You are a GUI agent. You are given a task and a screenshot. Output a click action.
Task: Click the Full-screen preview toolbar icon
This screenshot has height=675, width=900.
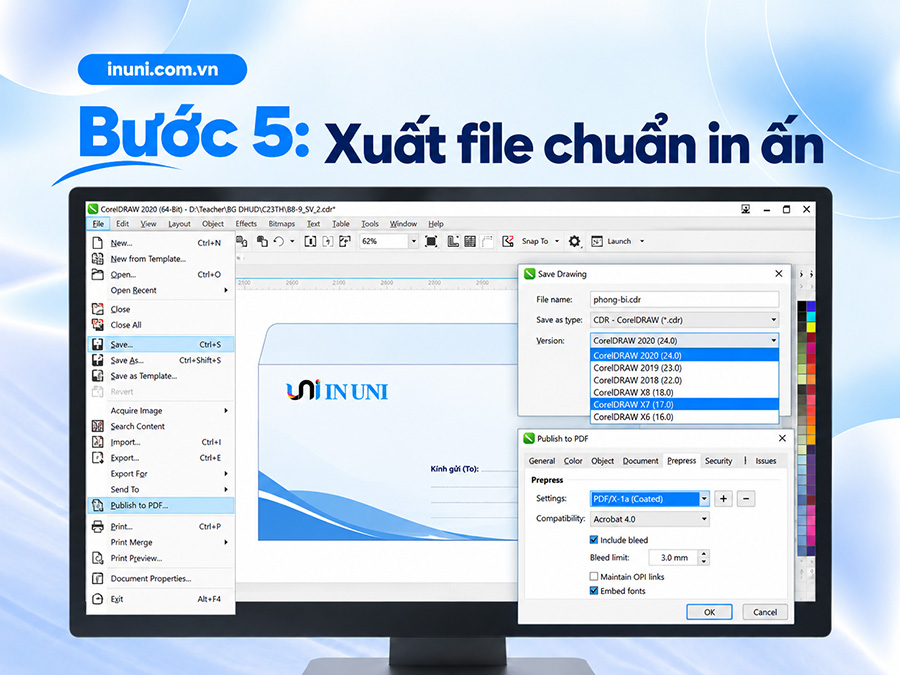point(431,241)
